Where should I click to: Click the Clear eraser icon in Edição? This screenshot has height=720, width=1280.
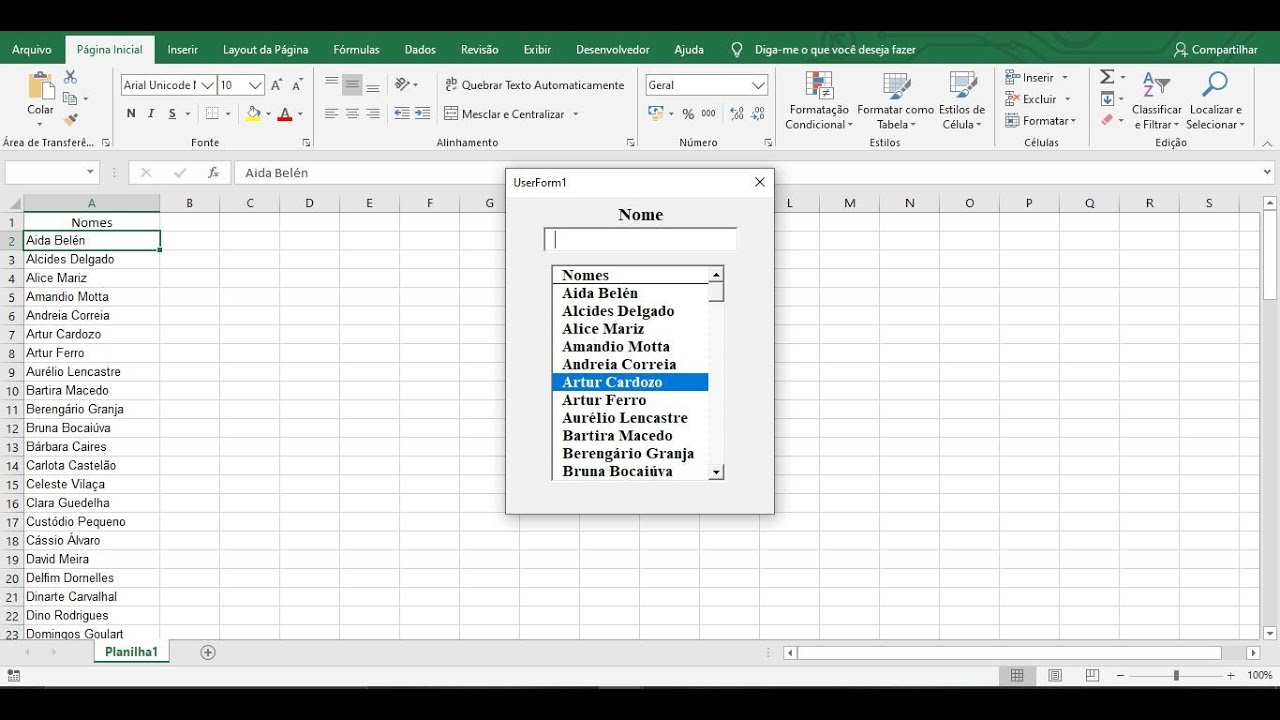1107,120
